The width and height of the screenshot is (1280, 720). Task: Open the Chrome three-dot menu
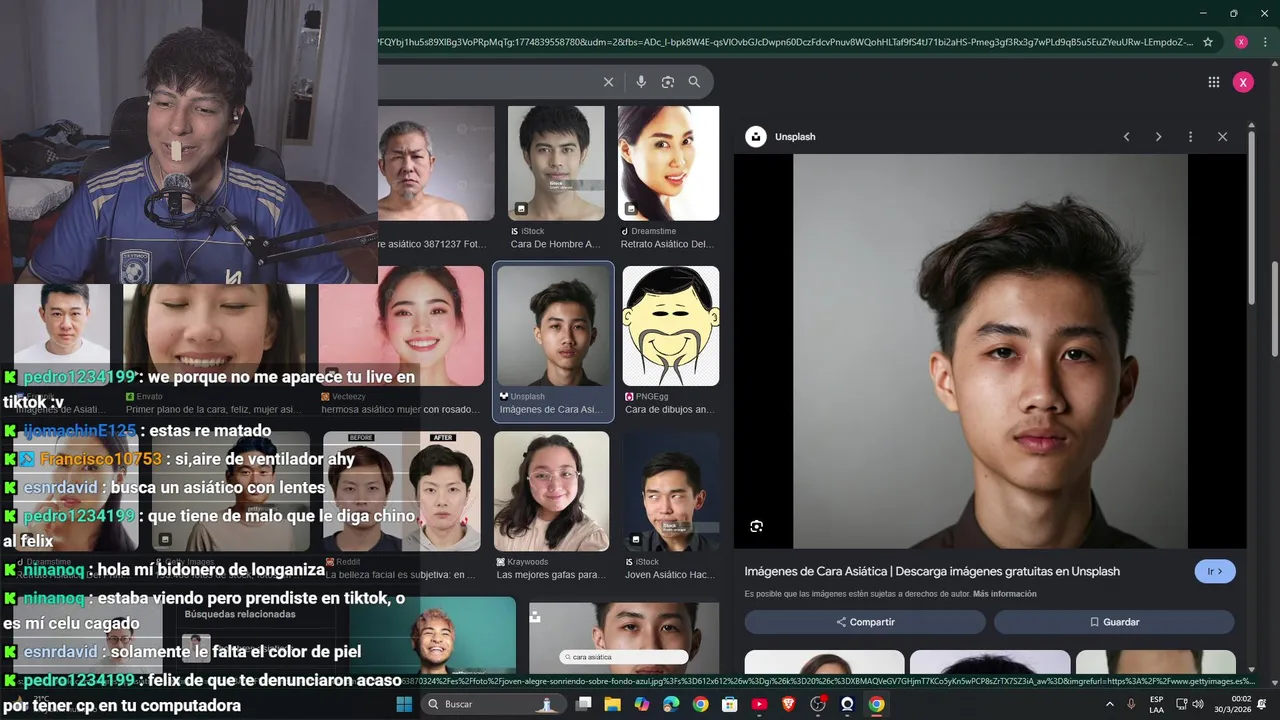coord(1263,42)
